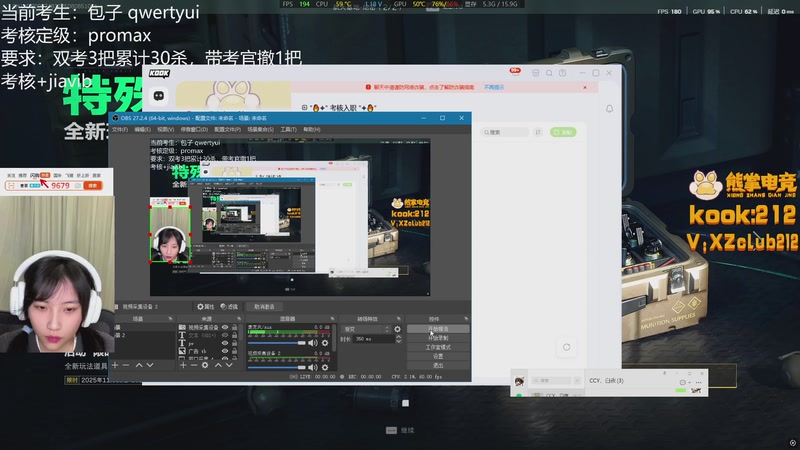Toggle visibility of 视频采集设备 source

(225, 328)
